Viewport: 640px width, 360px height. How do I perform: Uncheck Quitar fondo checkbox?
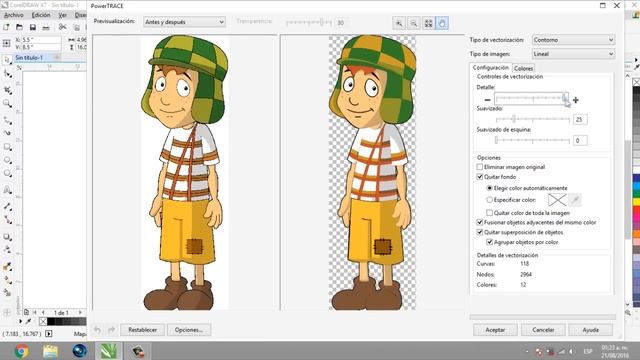[x=480, y=177]
